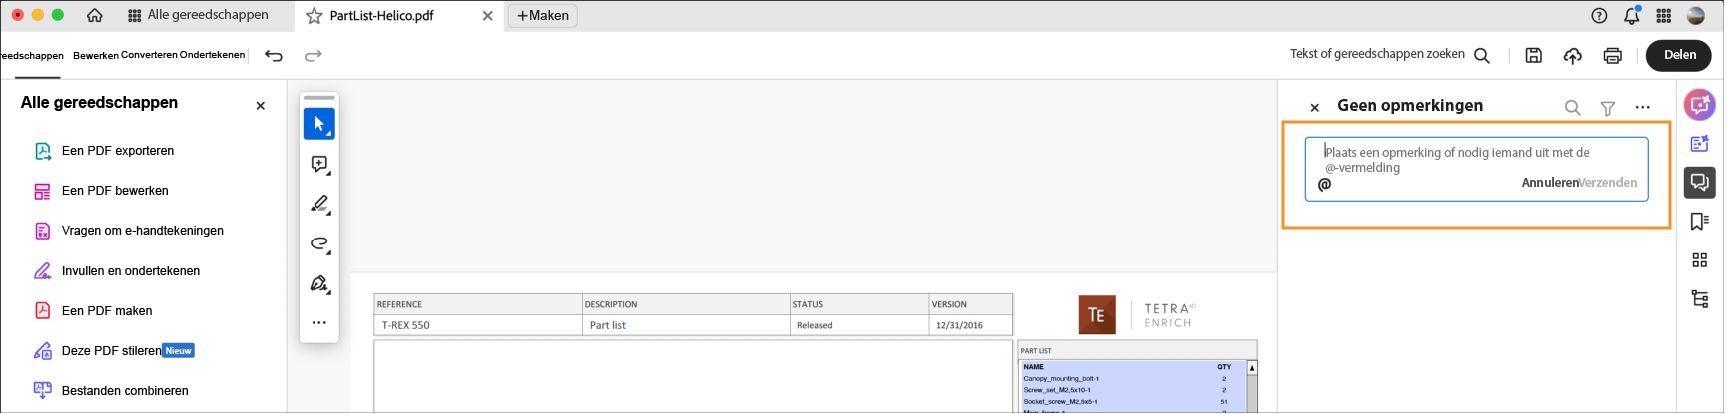1728x414 pixels.
Task: Insert an @ mention
Action: (x=1325, y=184)
